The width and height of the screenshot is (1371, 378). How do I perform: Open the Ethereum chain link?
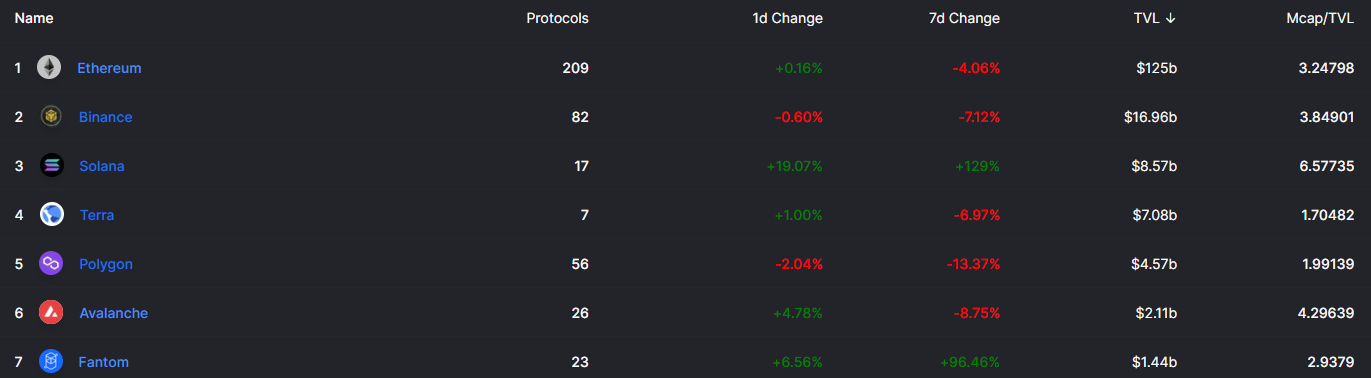[x=109, y=68]
